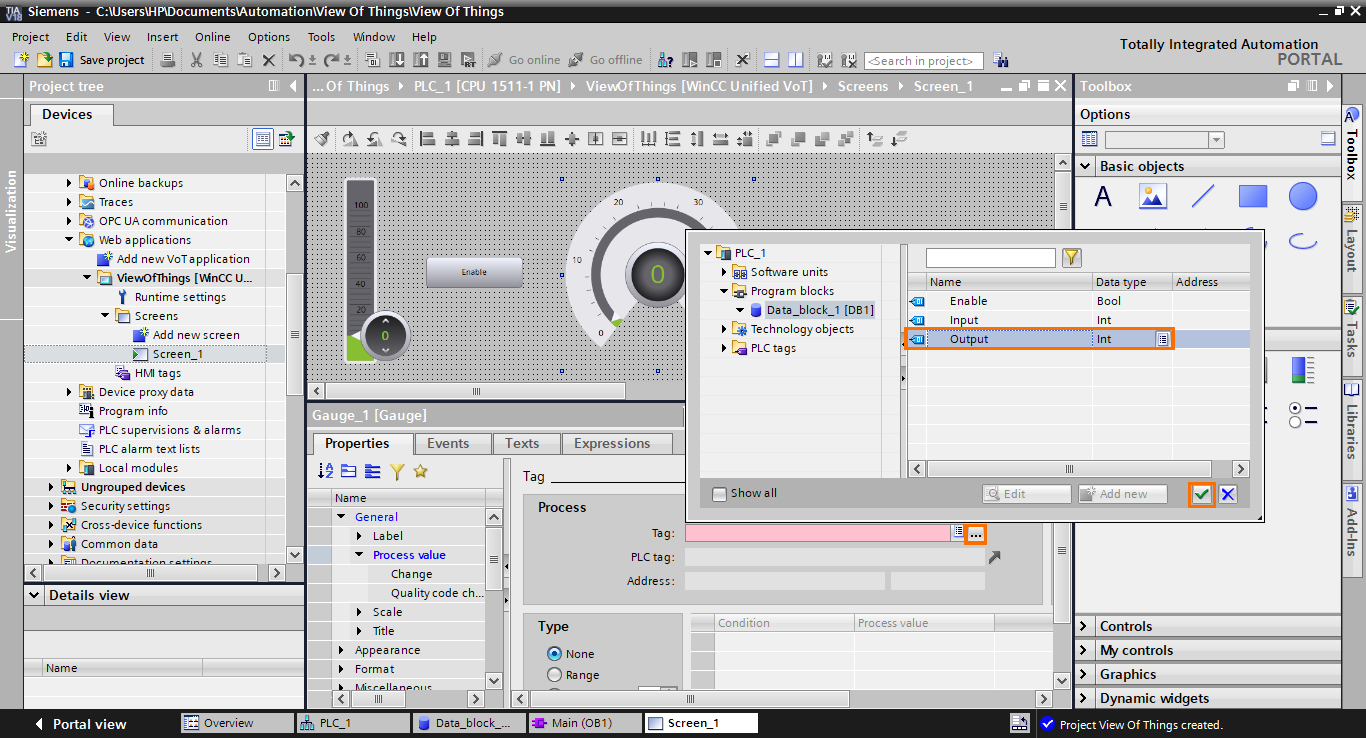1366x738 pixels.
Task: Open Portal view
Action: tap(81, 724)
